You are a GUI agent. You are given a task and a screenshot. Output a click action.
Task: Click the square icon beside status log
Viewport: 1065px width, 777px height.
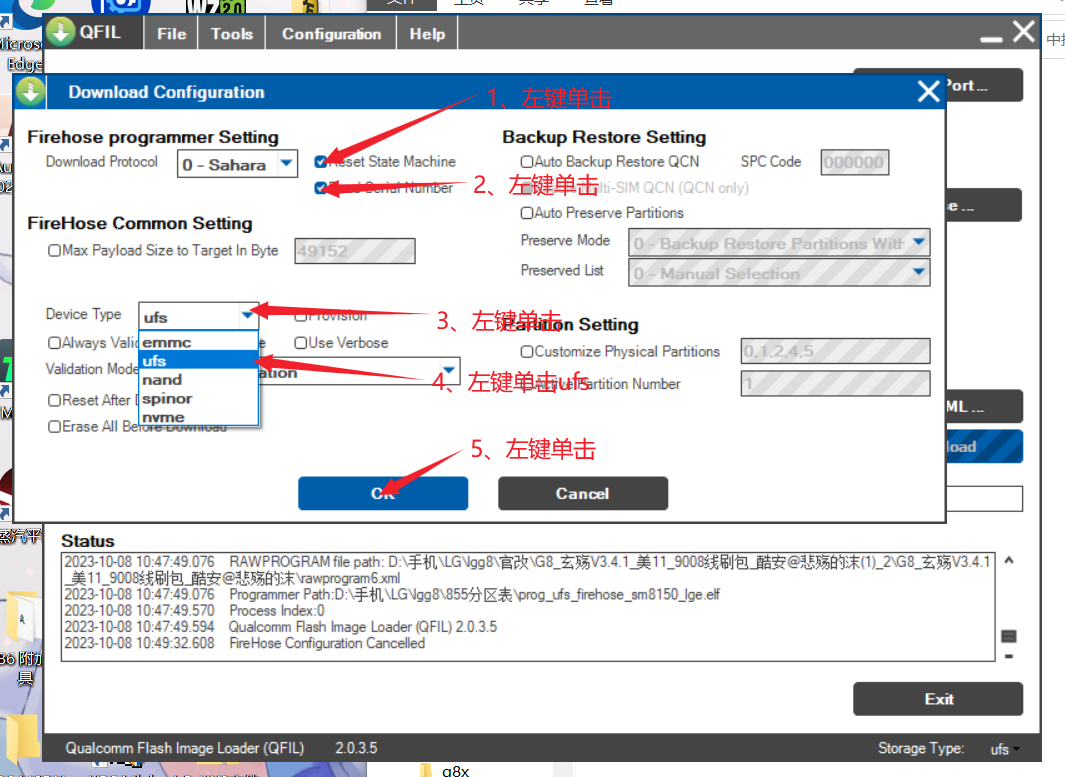coord(1008,637)
